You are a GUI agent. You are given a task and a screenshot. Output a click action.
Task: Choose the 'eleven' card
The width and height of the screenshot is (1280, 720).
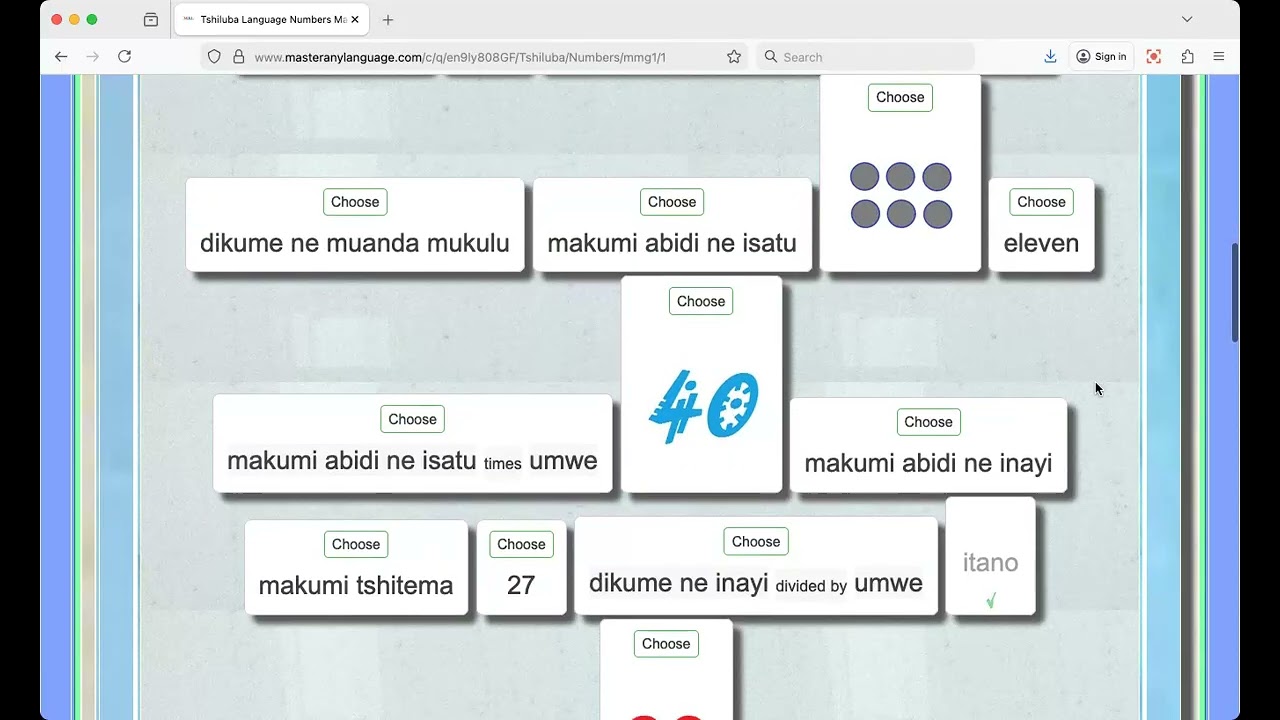point(1041,202)
